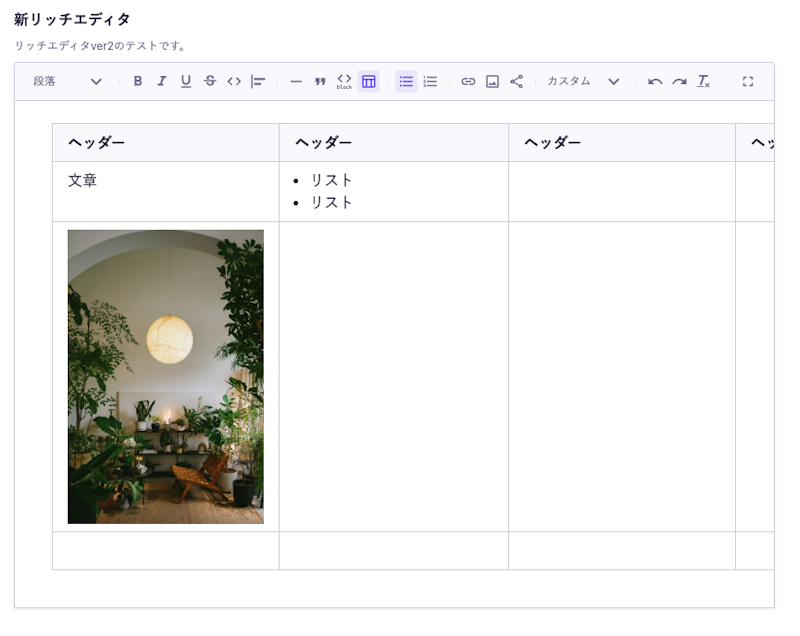This screenshot has height=636, width=800.
Task: Open the カスタム dropdown menu
Action: 585,82
